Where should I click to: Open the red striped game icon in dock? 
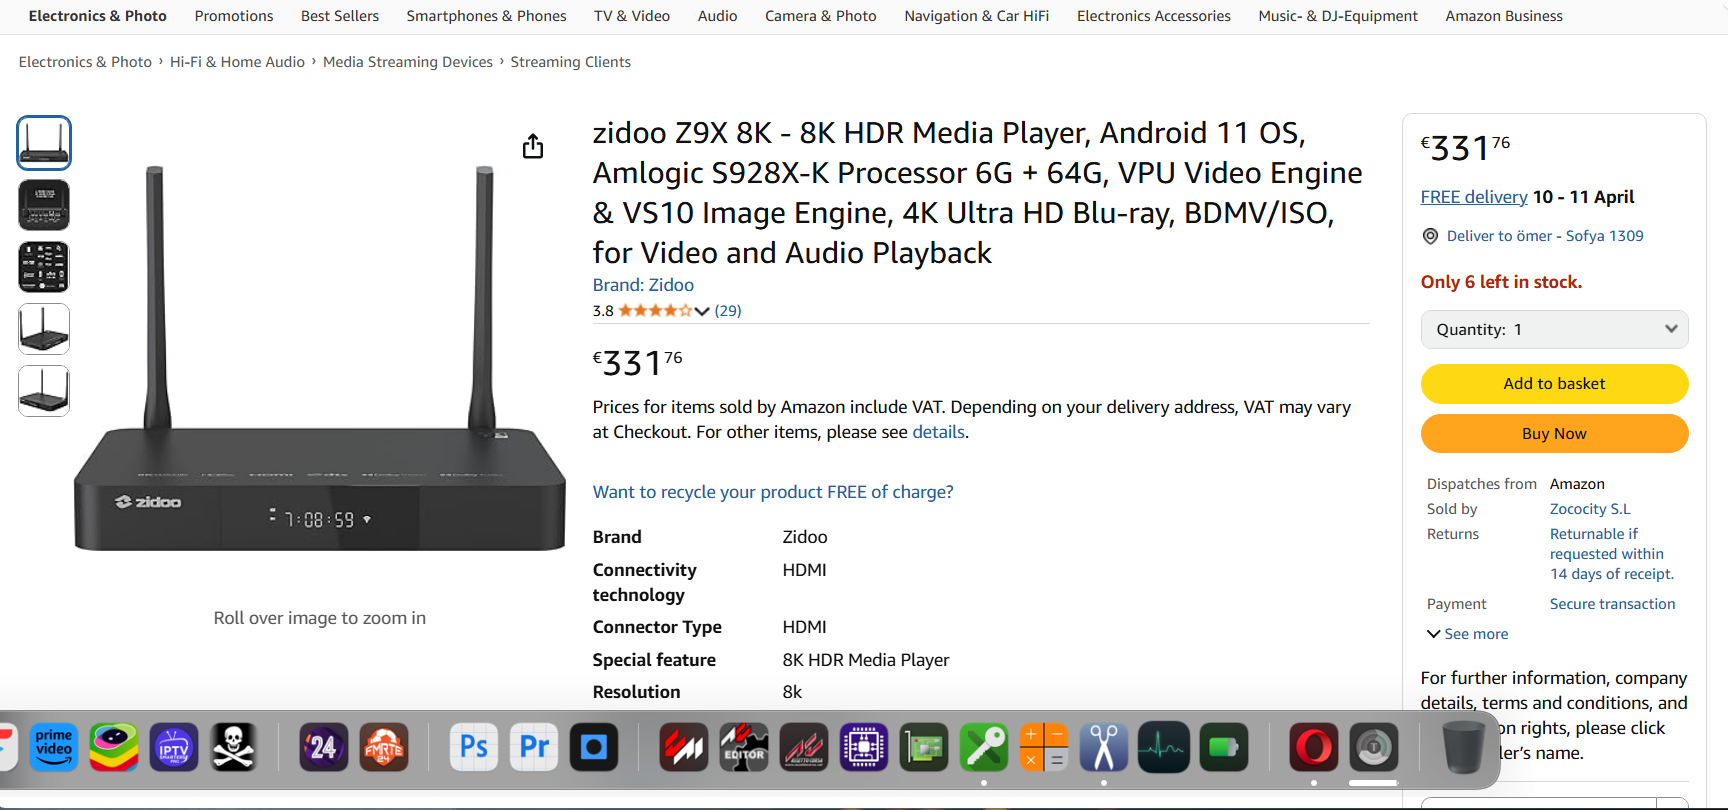click(x=684, y=747)
